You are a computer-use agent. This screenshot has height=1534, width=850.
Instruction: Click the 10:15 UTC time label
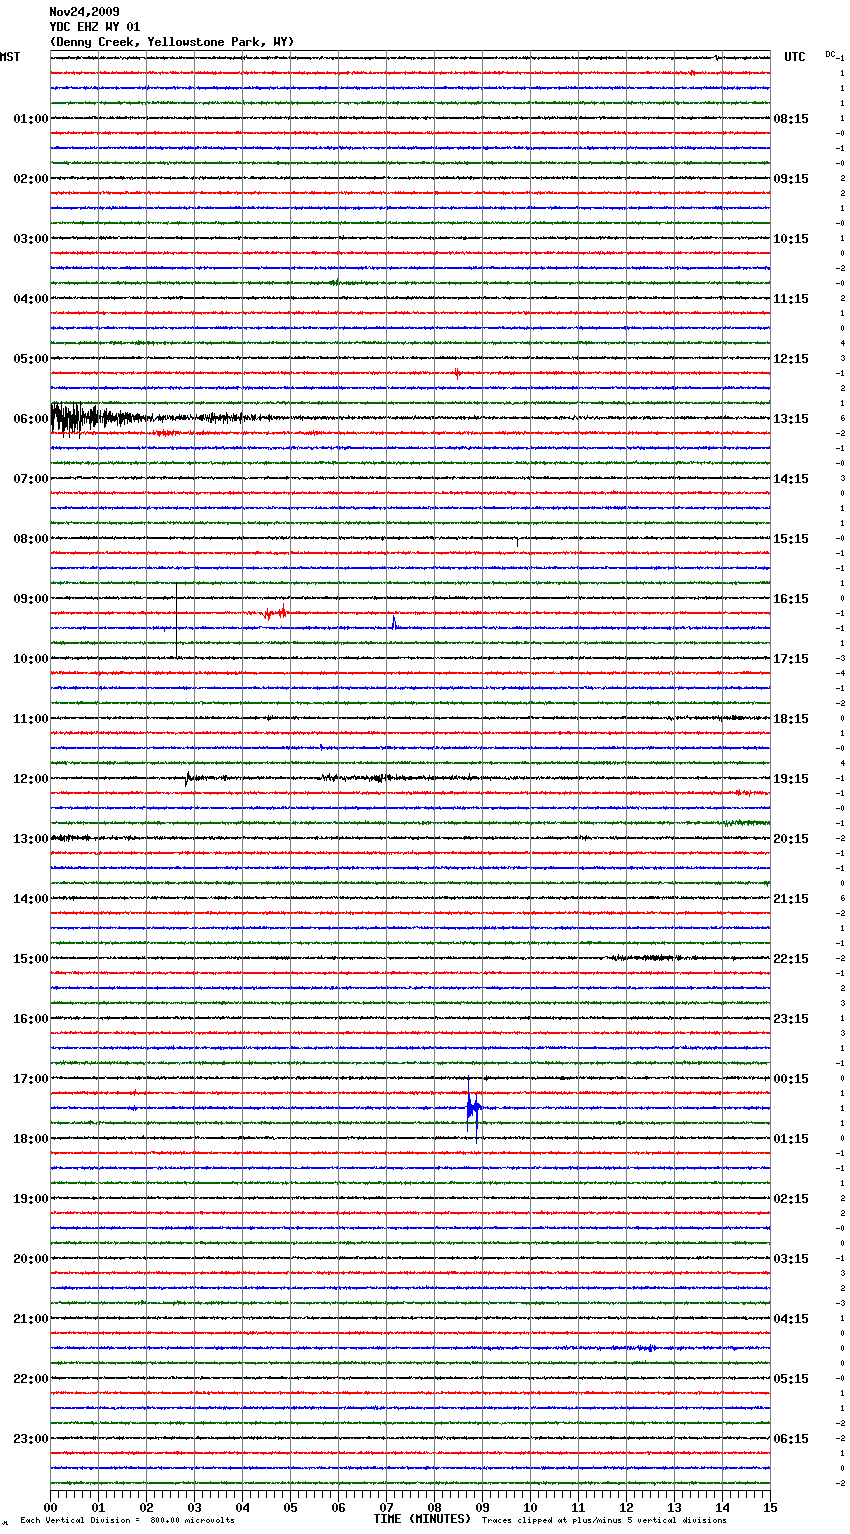click(x=791, y=239)
